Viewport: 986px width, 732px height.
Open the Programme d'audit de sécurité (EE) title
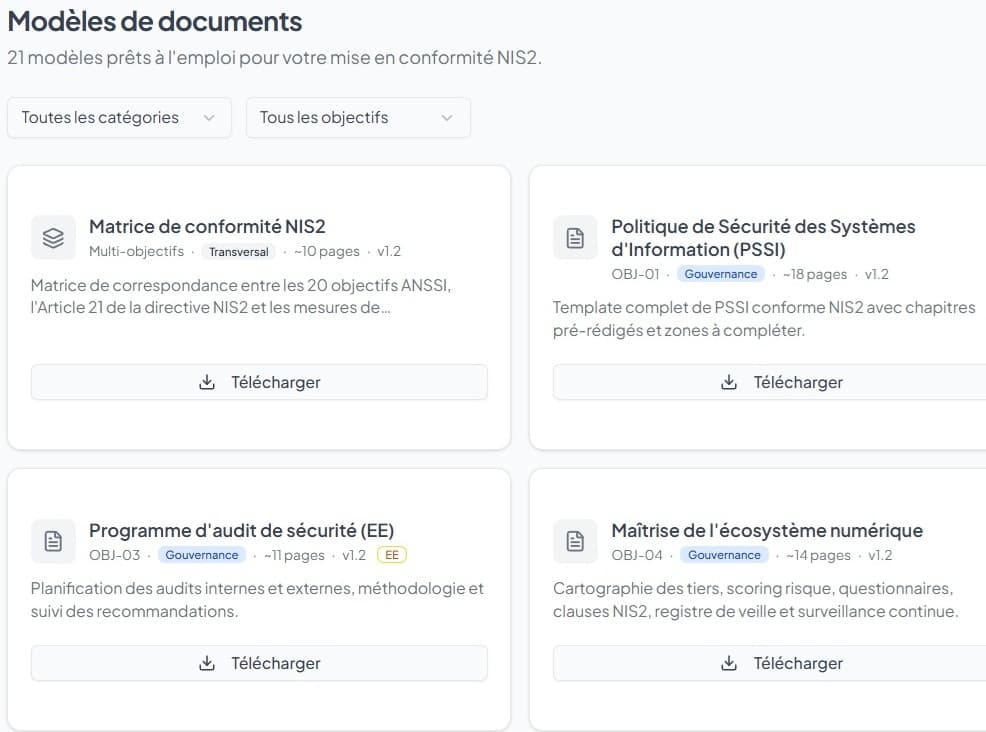pyautogui.click(x=241, y=530)
